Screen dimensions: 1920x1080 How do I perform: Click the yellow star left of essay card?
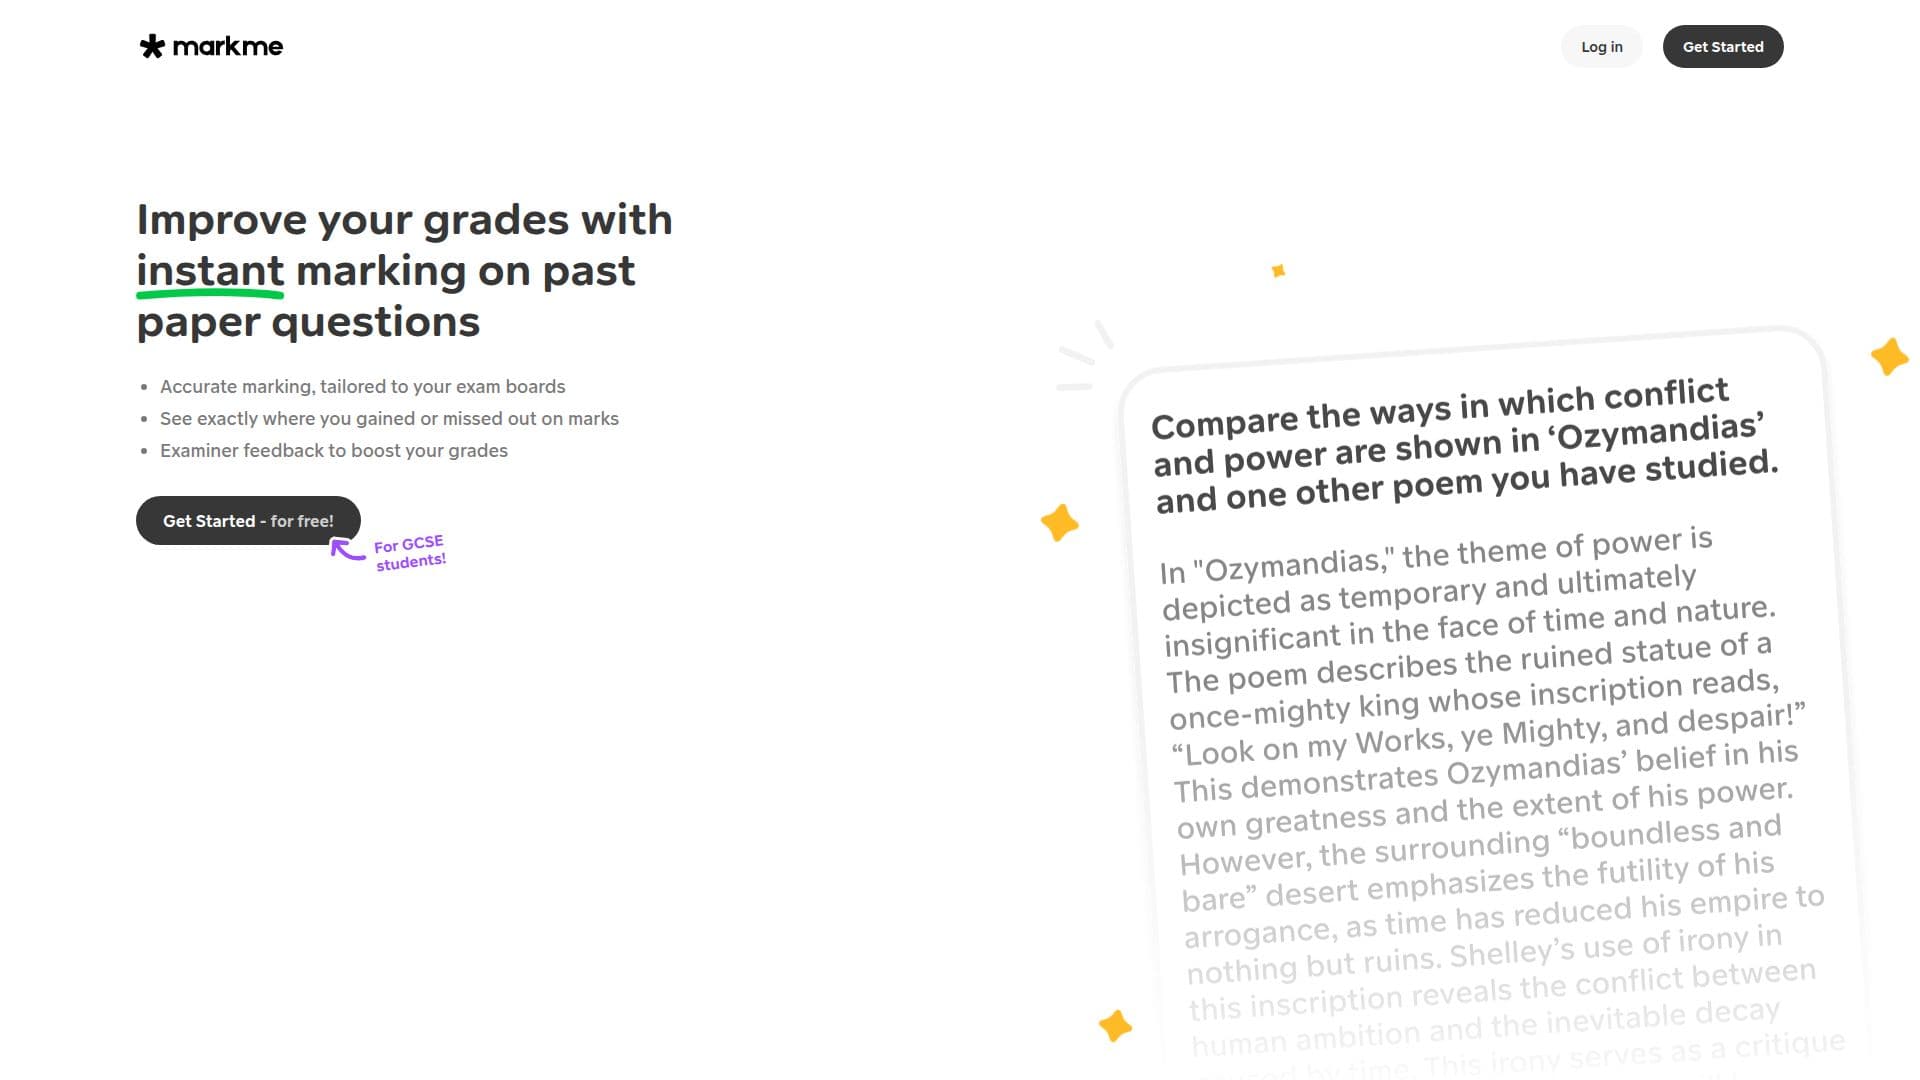point(1059,522)
